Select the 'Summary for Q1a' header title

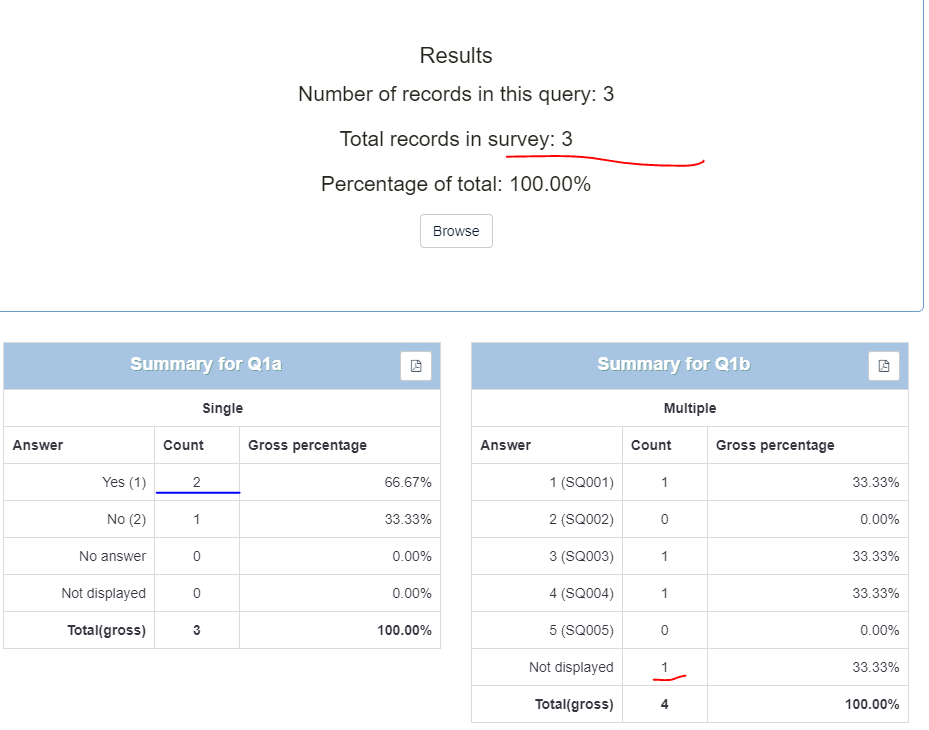pos(205,364)
